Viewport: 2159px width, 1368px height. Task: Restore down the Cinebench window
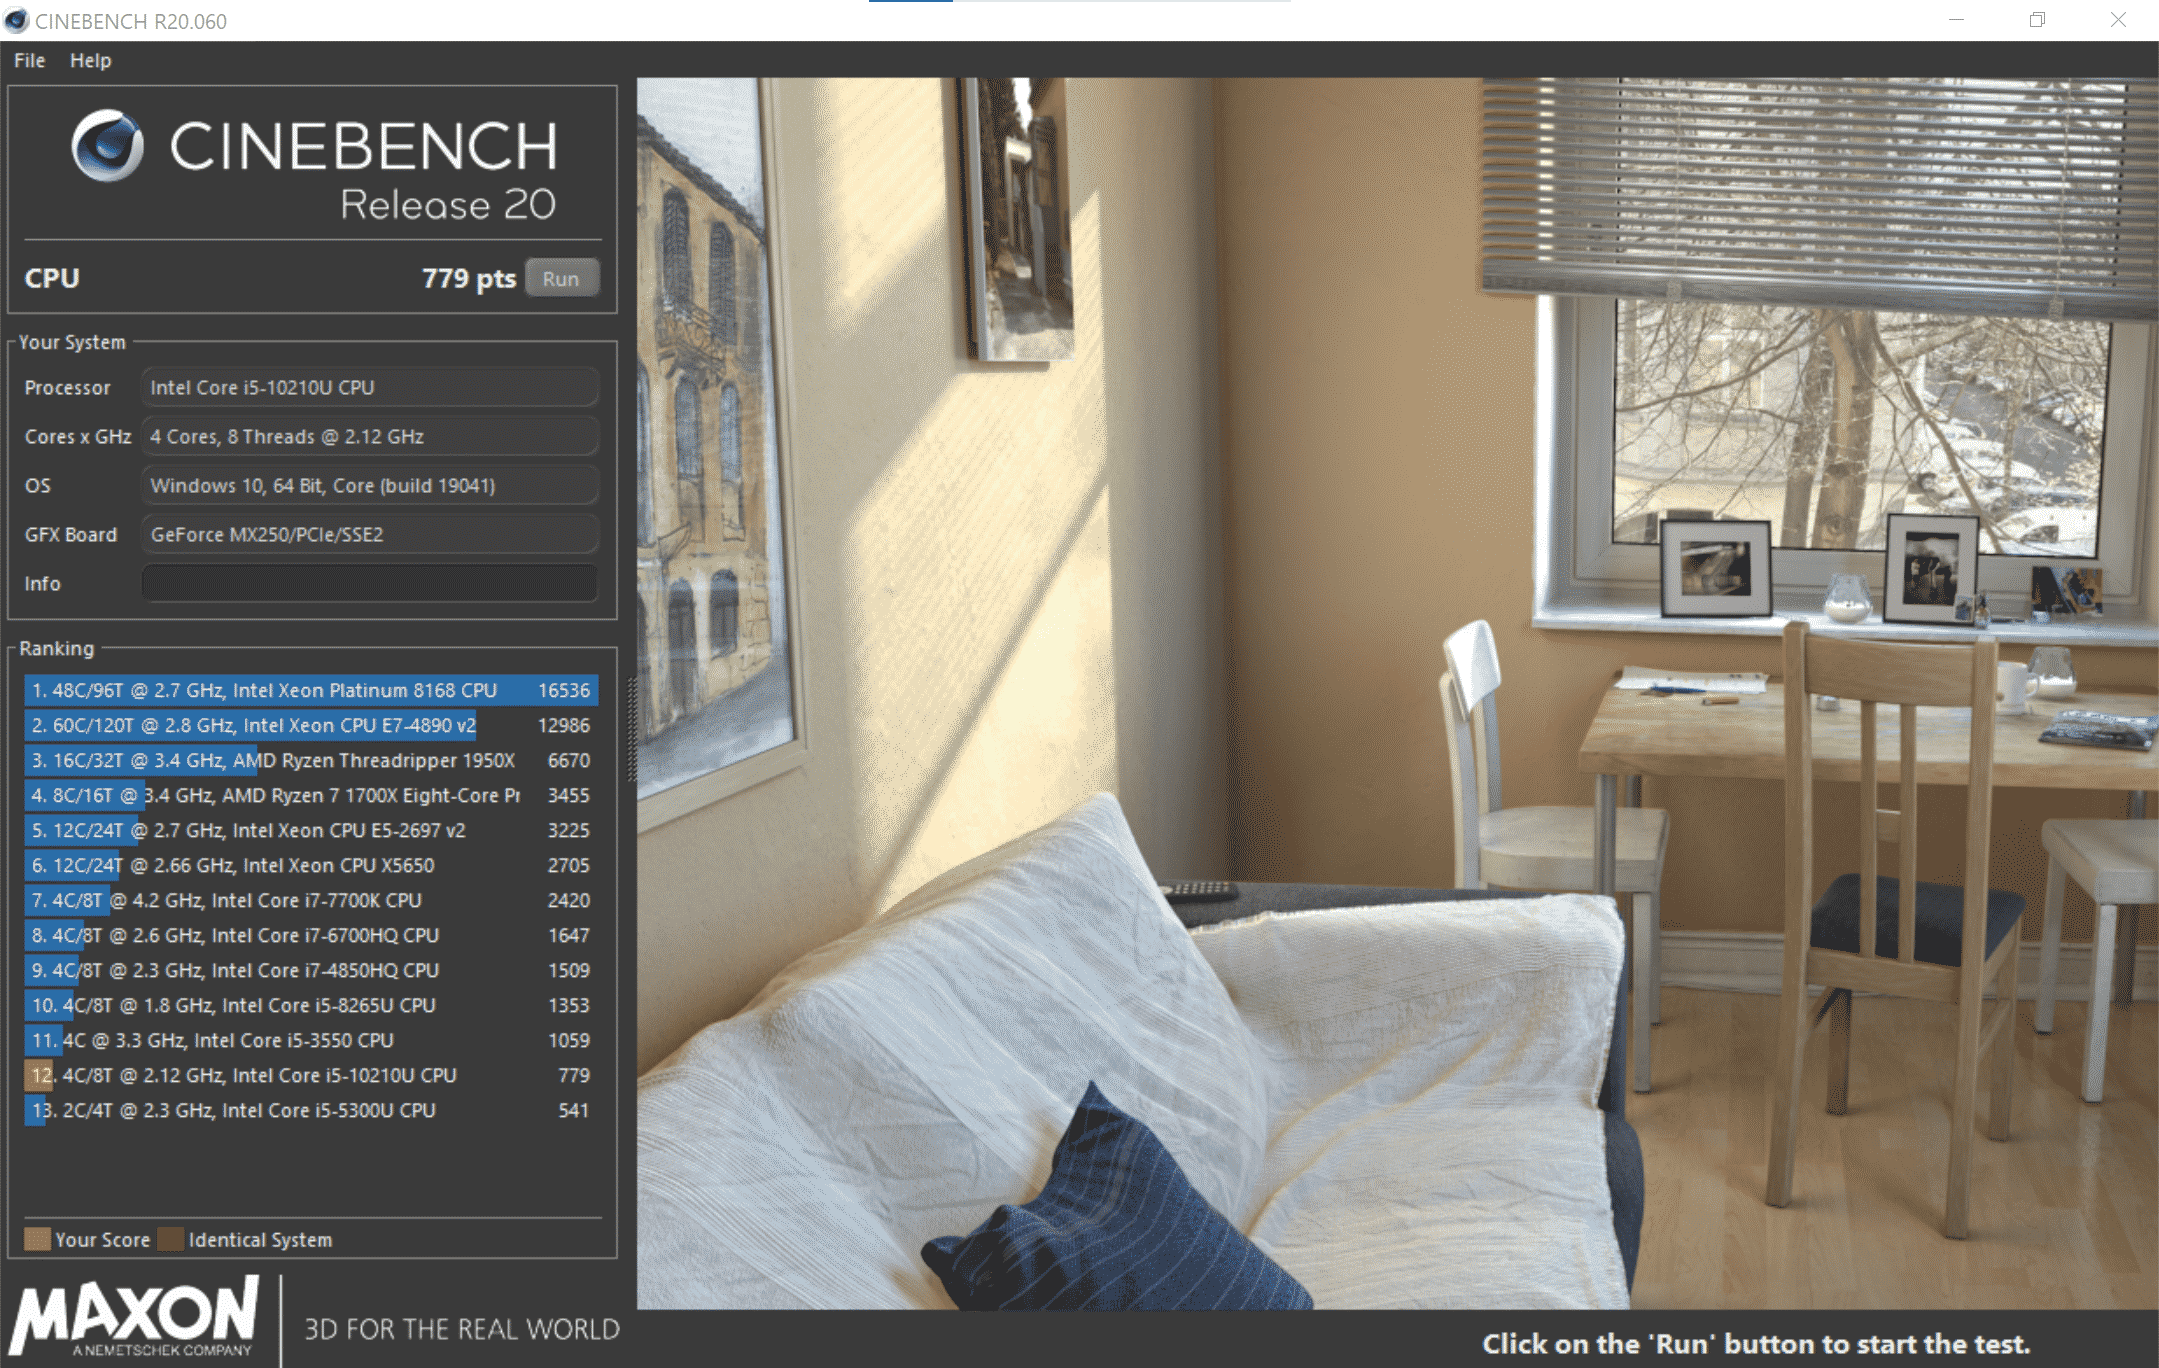pos(2037,20)
